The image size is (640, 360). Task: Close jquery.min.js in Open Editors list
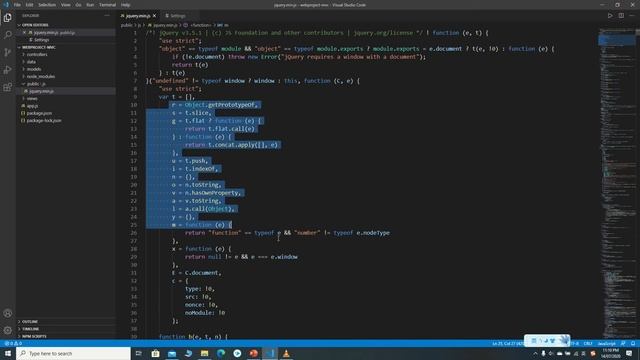coord(24,32)
